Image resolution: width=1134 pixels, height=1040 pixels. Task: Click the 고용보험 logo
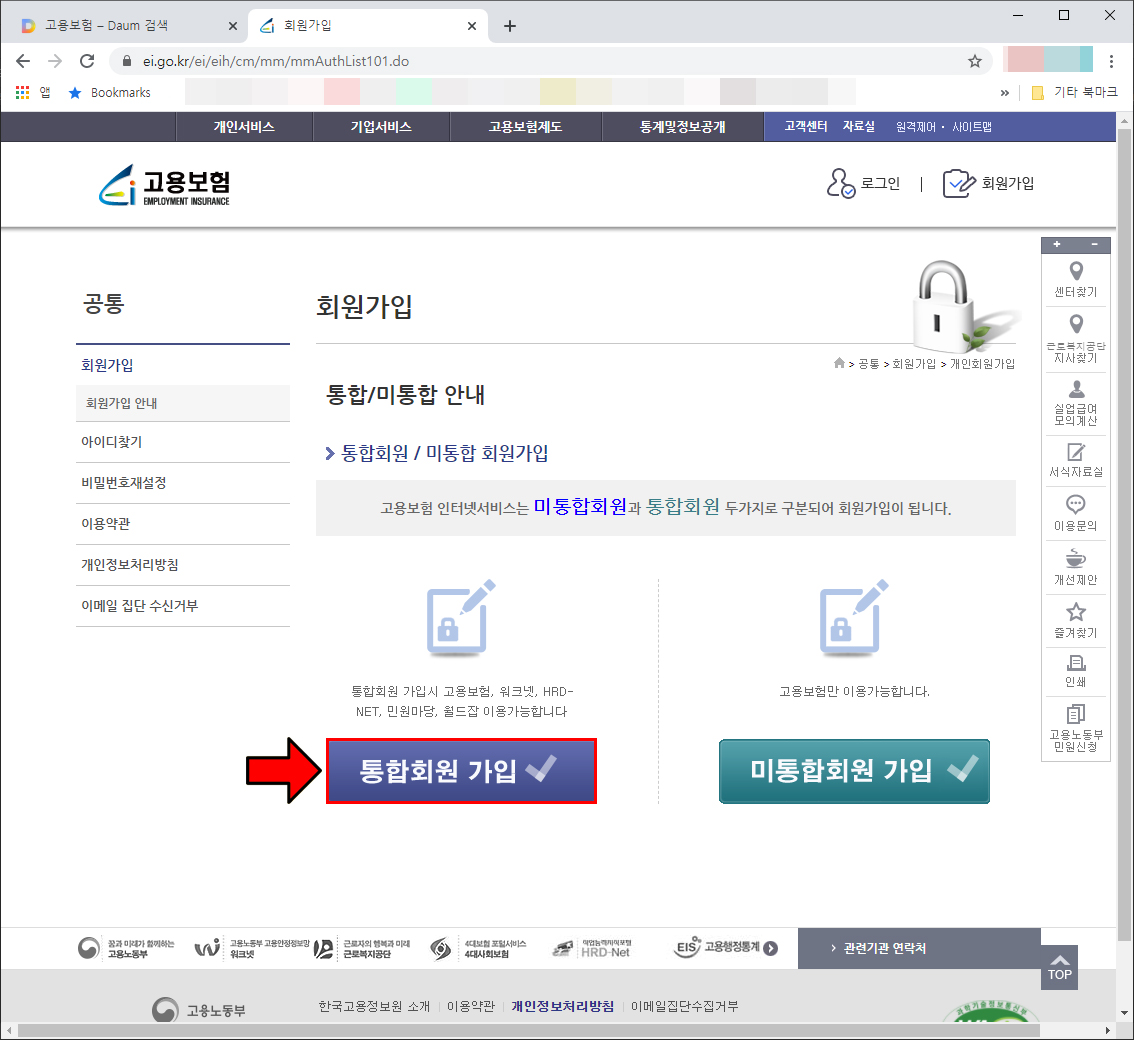point(164,185)
